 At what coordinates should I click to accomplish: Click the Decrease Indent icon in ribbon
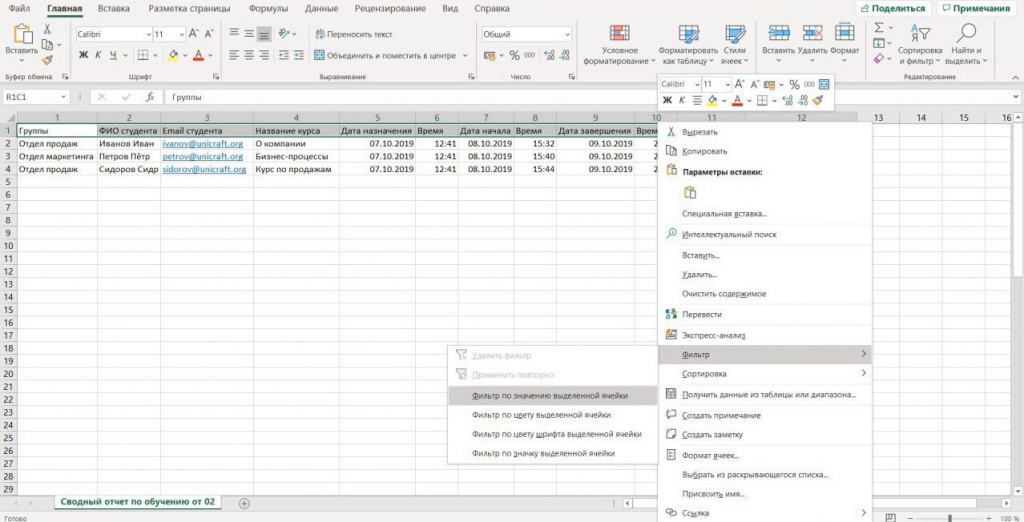[283, 55]
